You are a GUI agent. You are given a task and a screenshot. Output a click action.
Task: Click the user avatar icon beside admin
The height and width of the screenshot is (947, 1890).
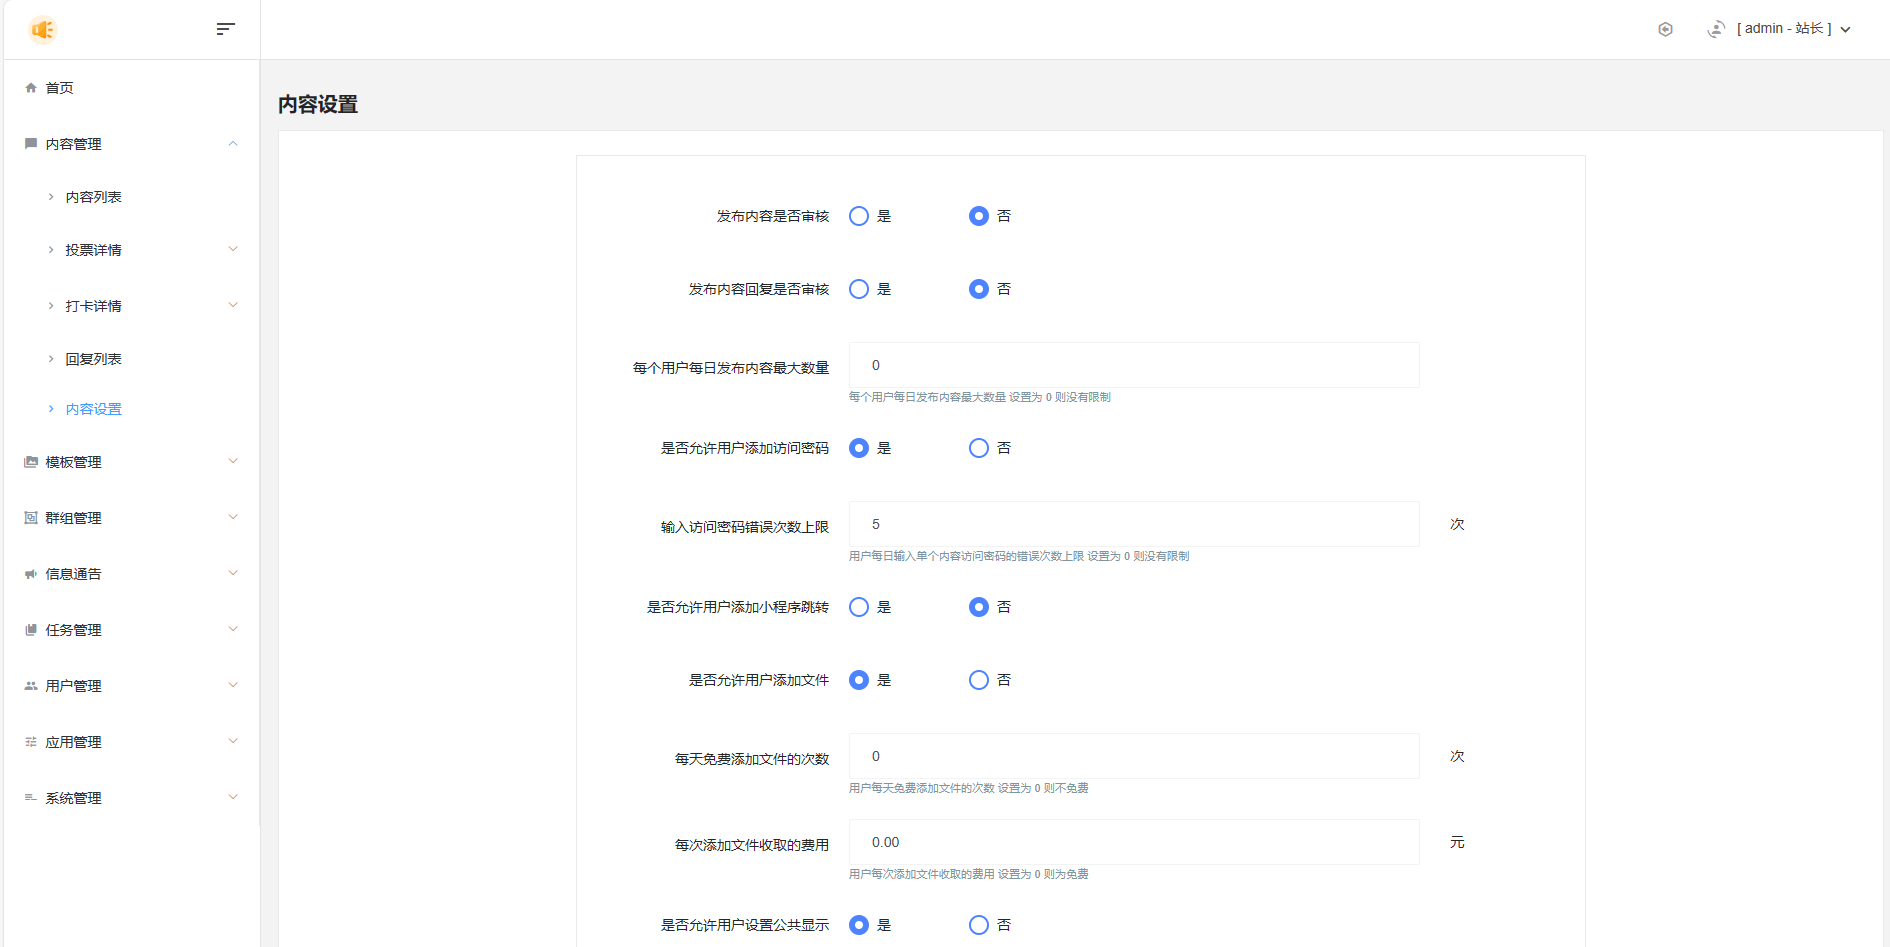click(x=1716, y=29)
